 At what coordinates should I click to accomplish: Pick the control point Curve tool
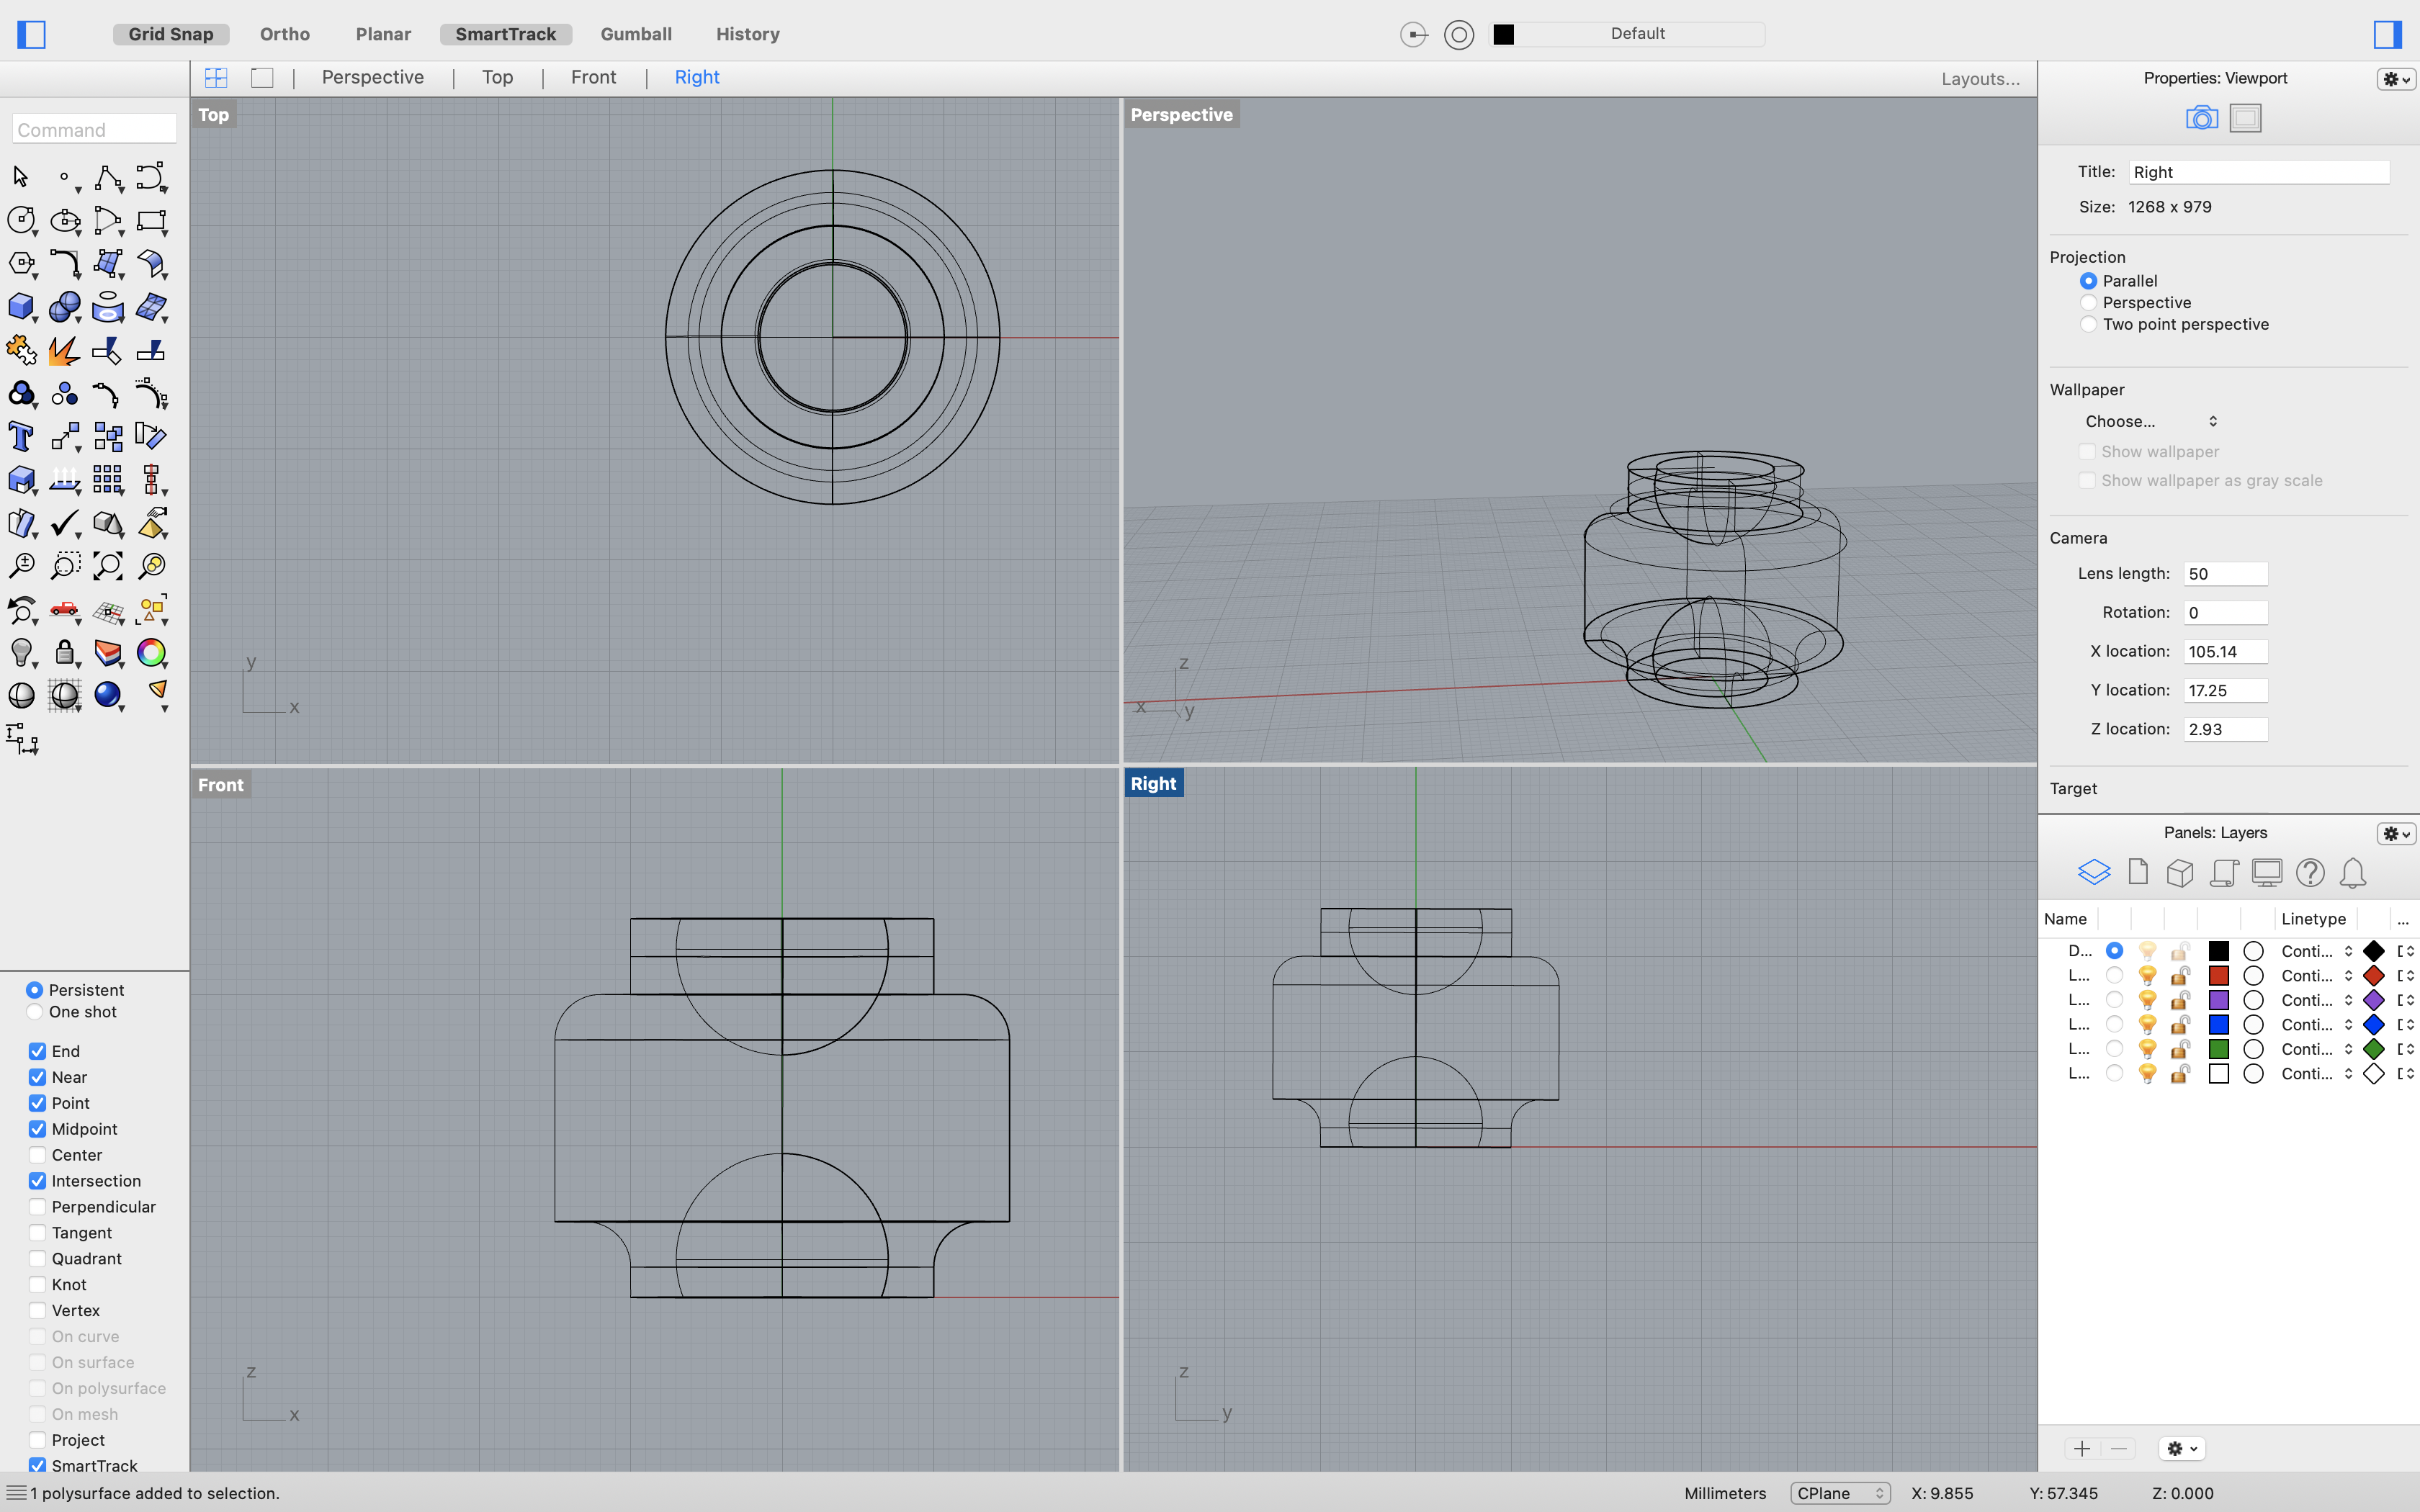[151, 177]
